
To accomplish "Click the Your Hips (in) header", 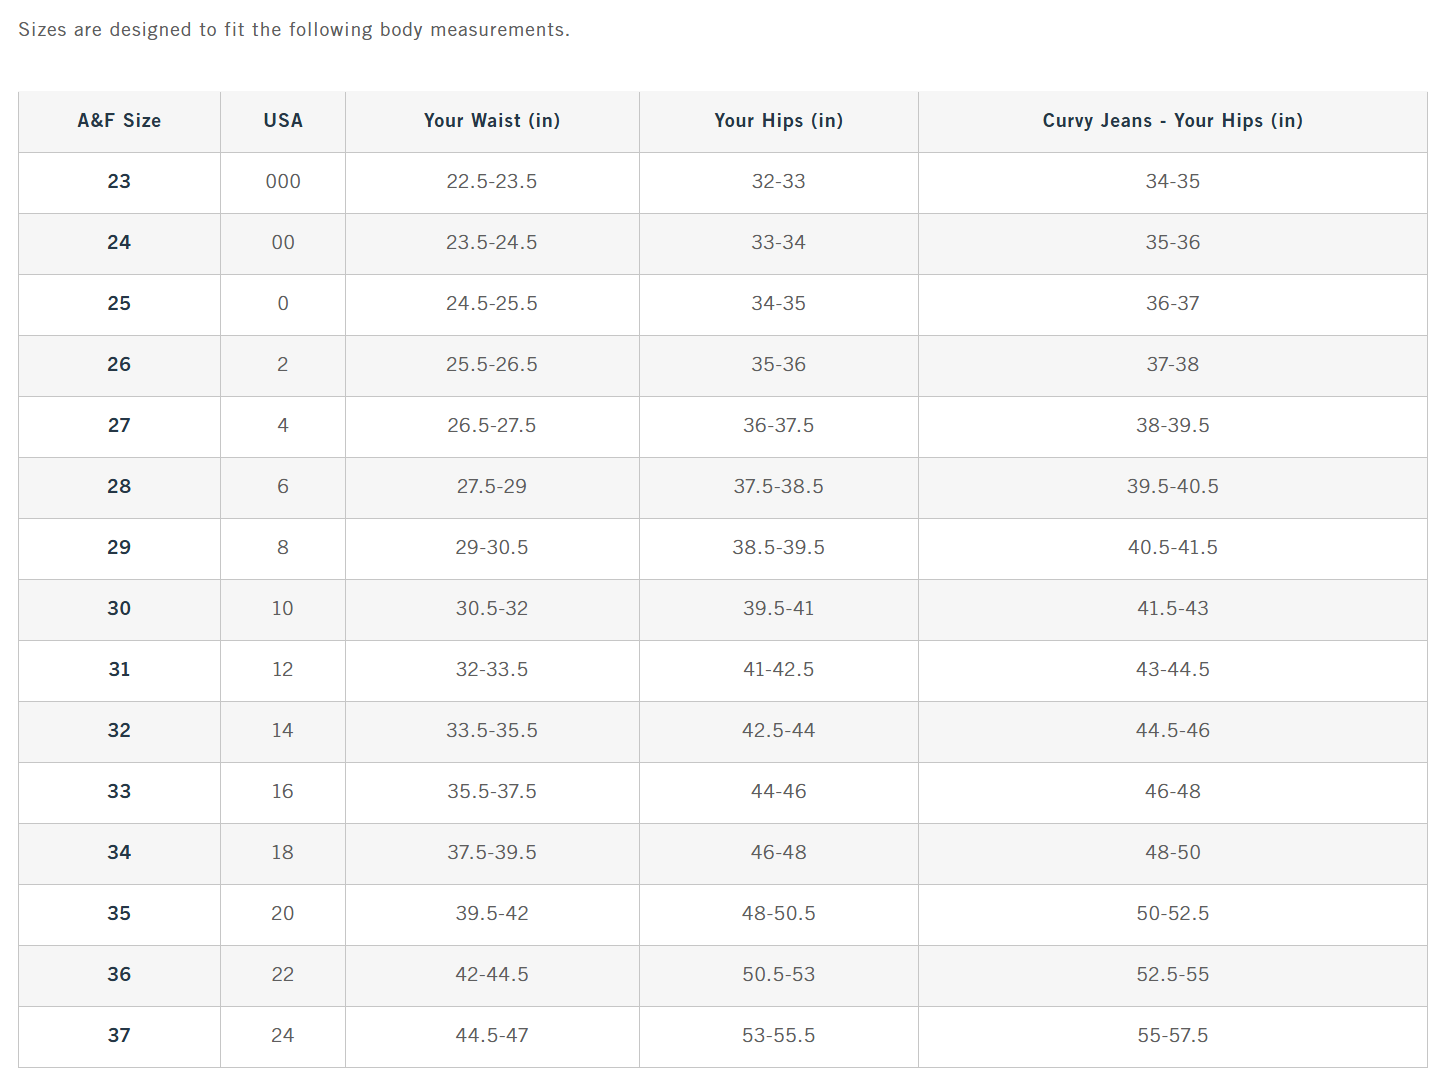I will pyautogui.click(x=778, y=121).
